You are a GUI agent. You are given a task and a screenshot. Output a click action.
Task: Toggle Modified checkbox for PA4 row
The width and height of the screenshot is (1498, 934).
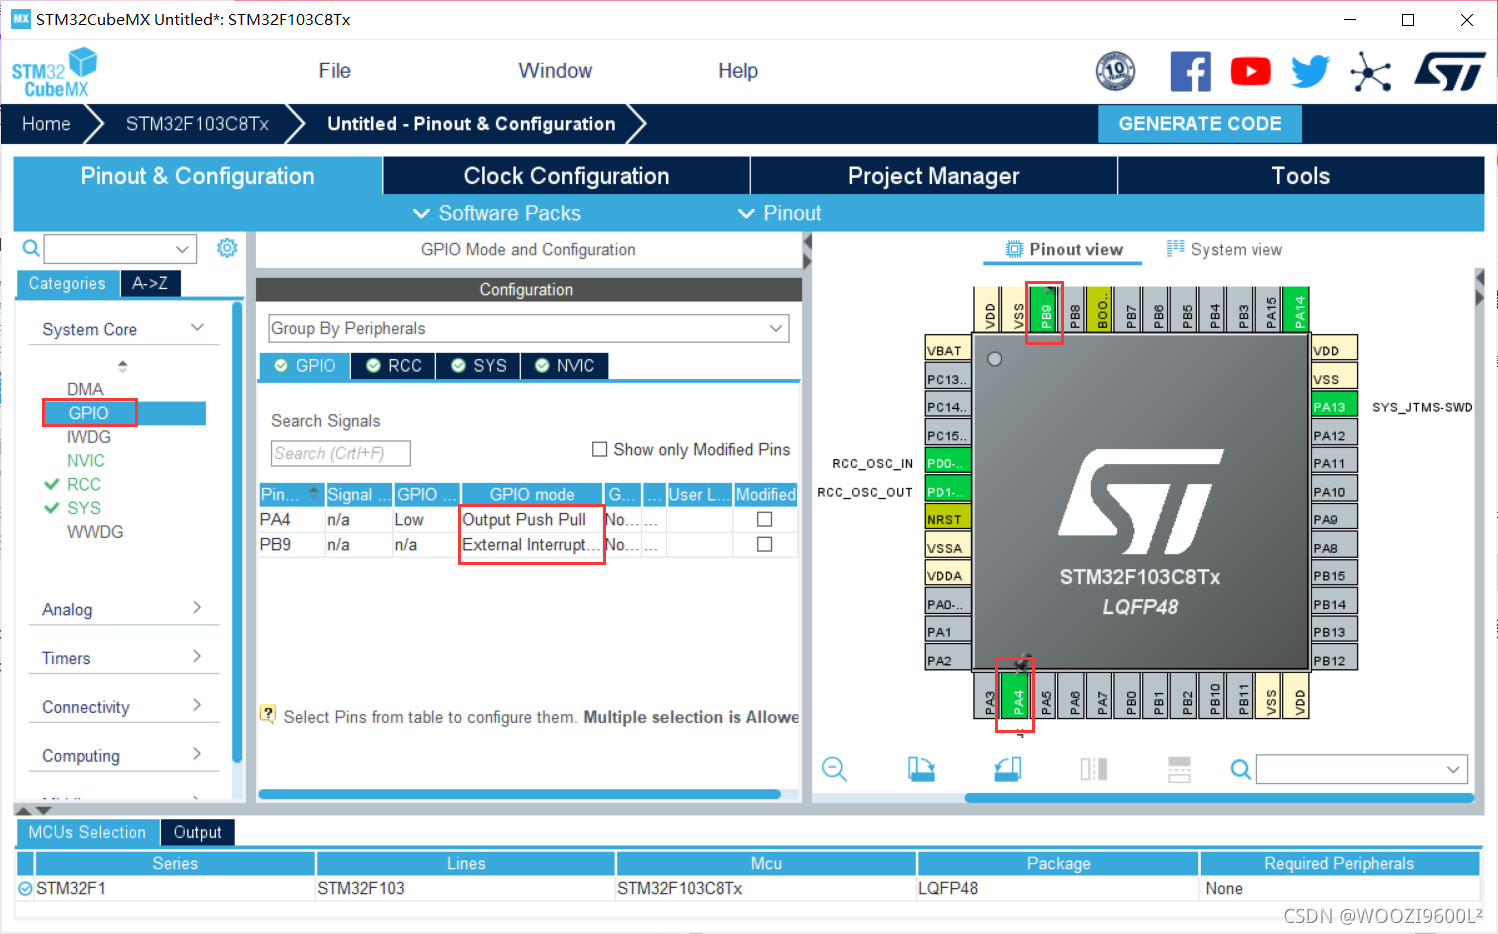(765, 519)
